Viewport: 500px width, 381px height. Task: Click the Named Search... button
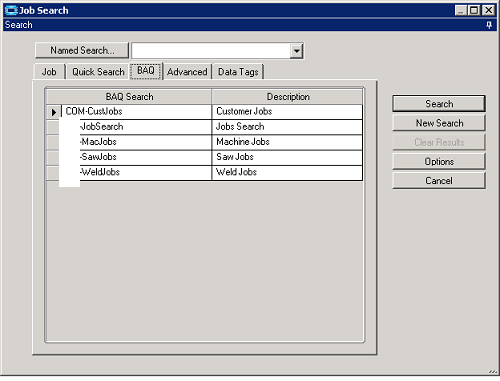(x=82, y=50)
